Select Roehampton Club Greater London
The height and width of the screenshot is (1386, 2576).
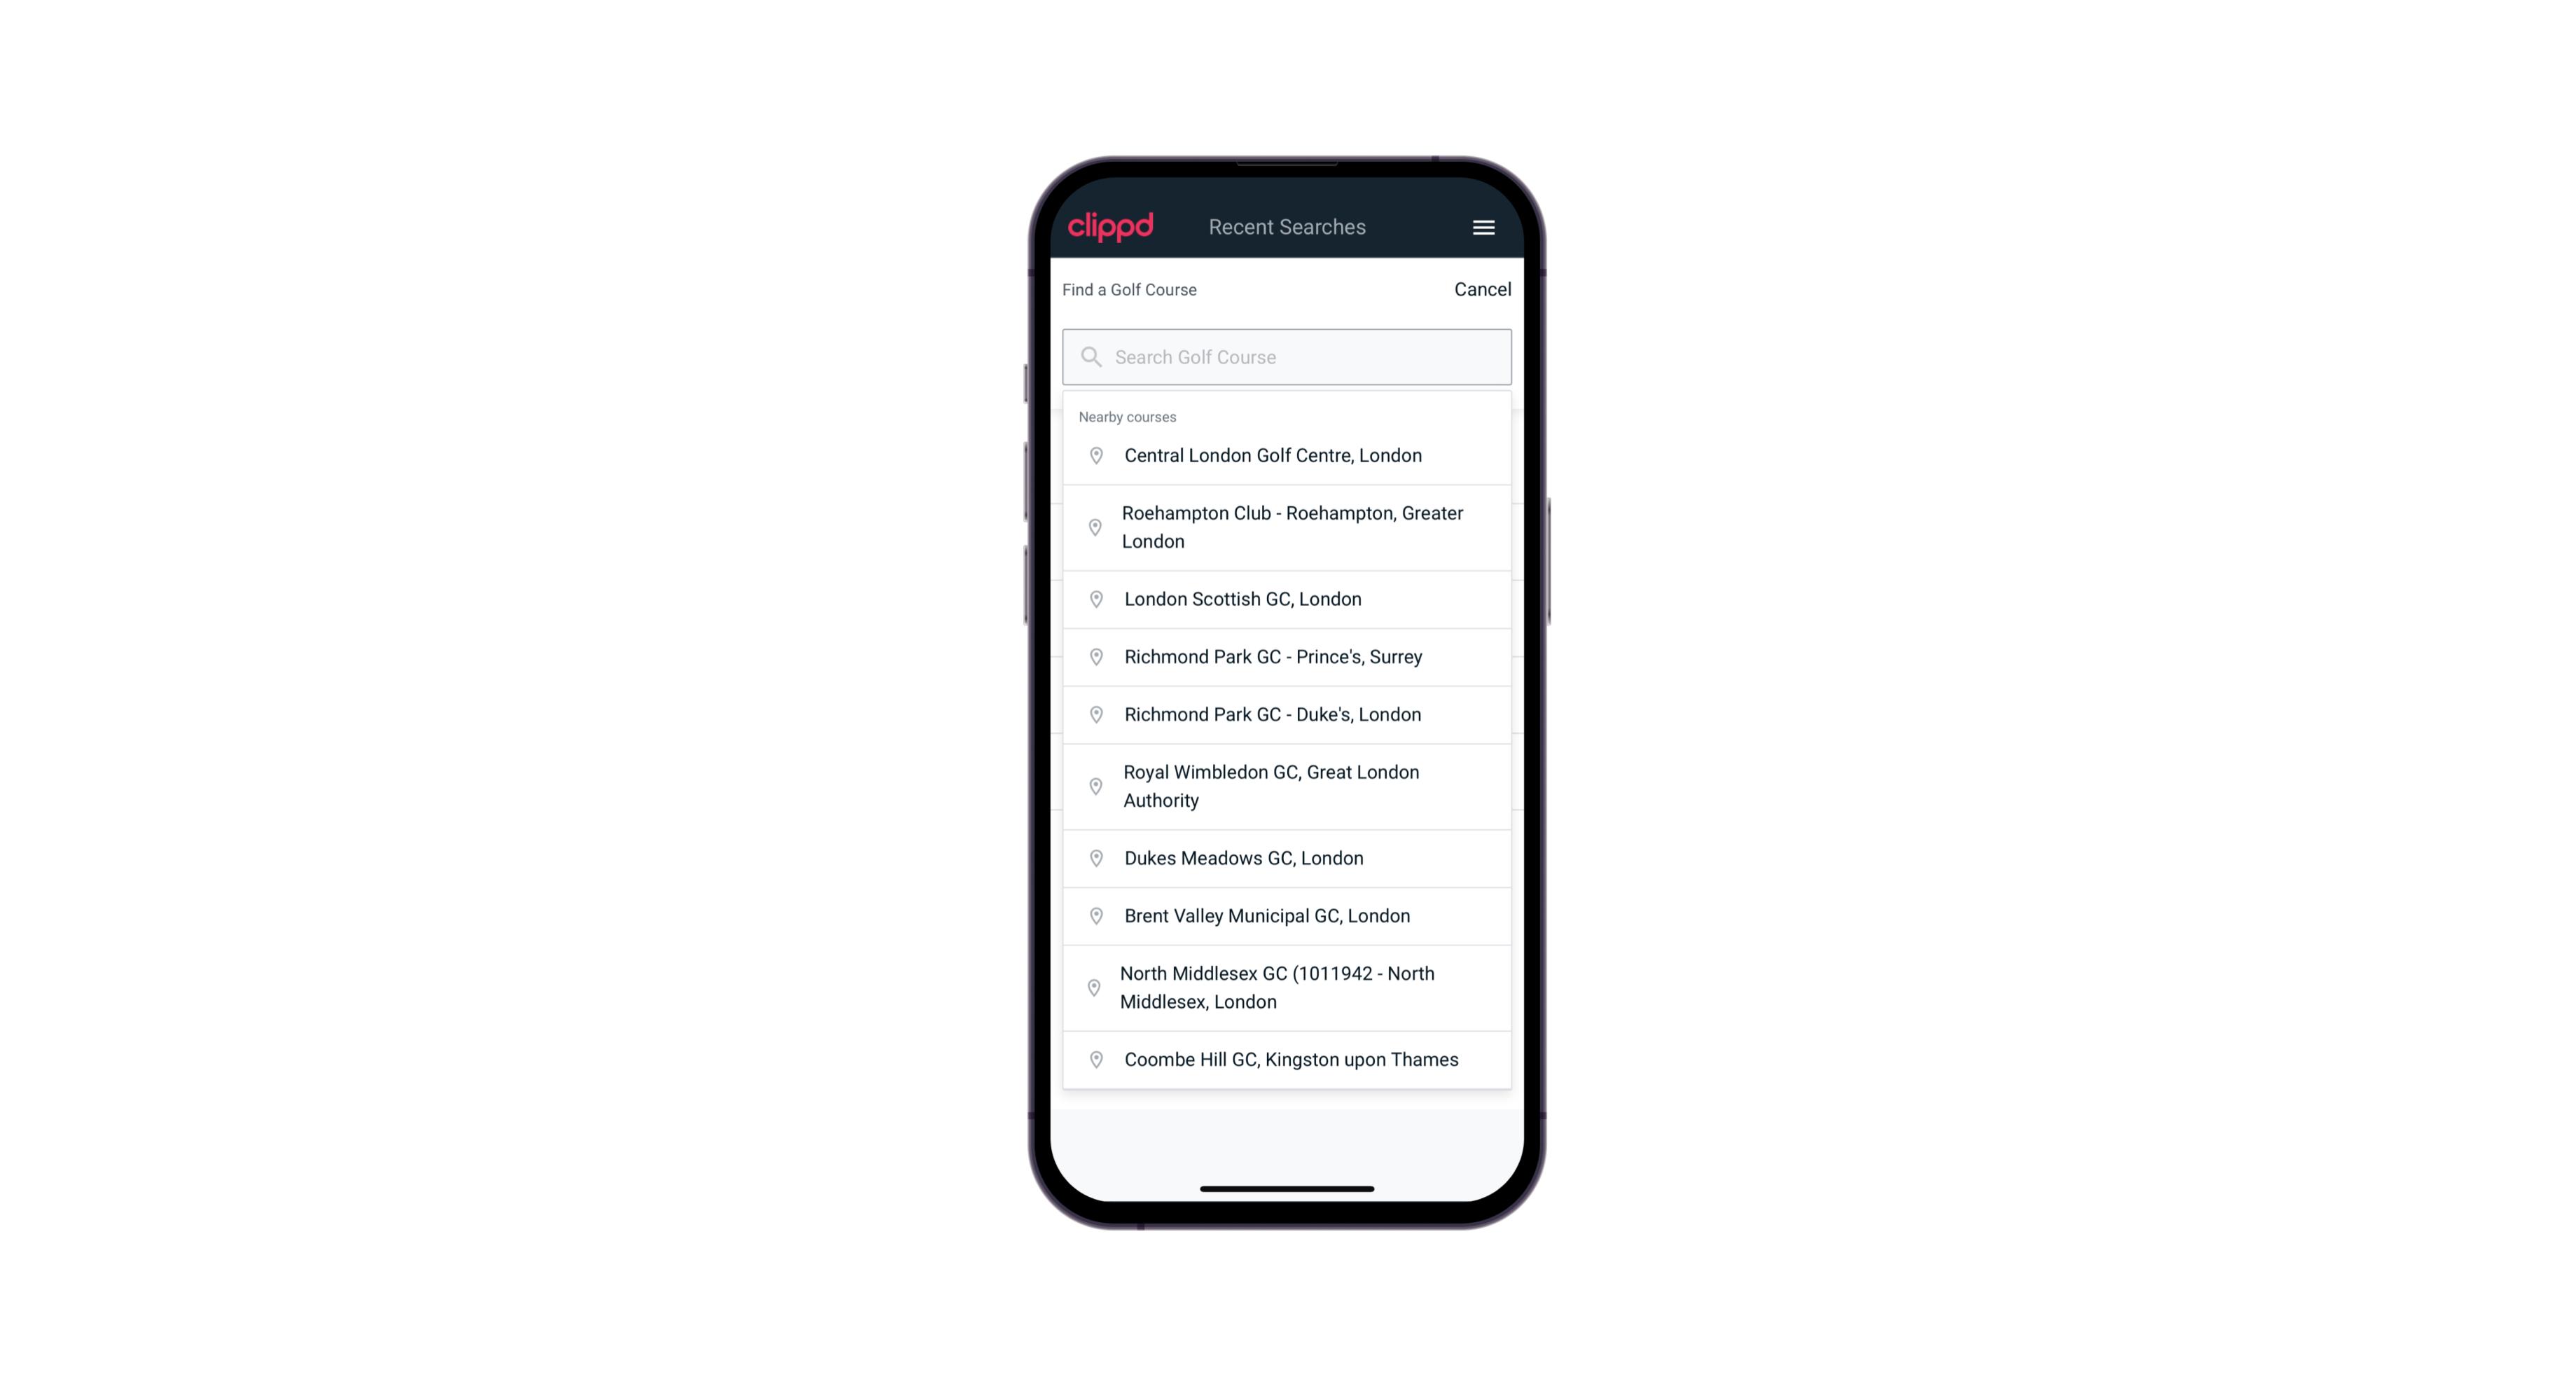click(x=1287, y=527)
